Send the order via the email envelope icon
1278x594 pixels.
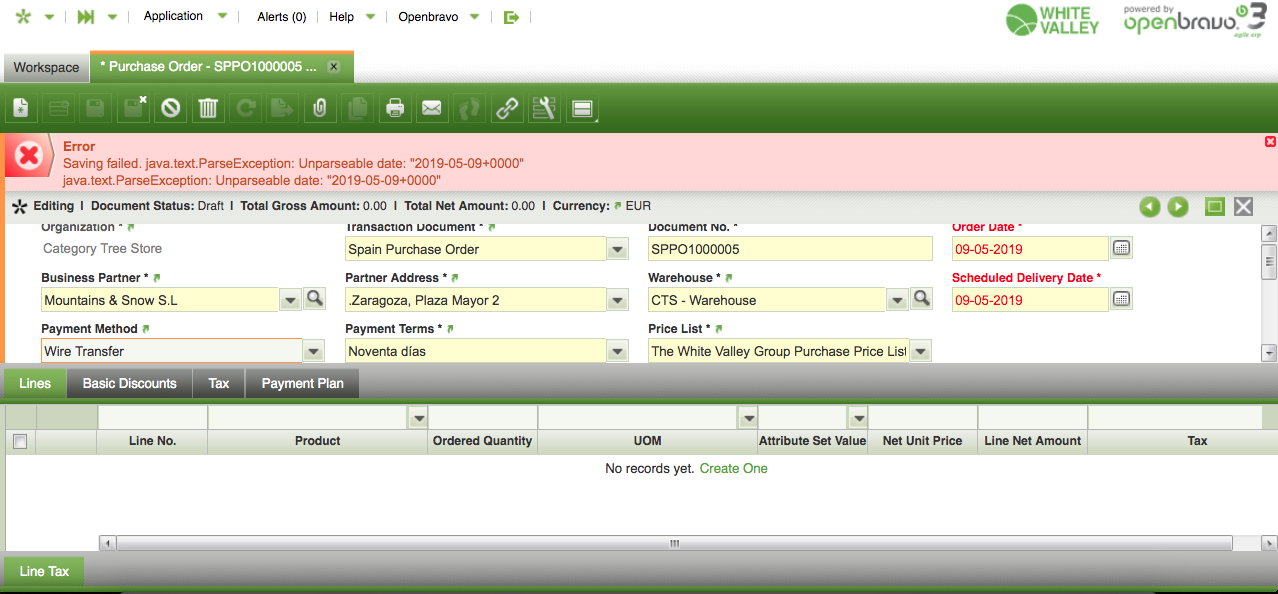coord(431,108)
